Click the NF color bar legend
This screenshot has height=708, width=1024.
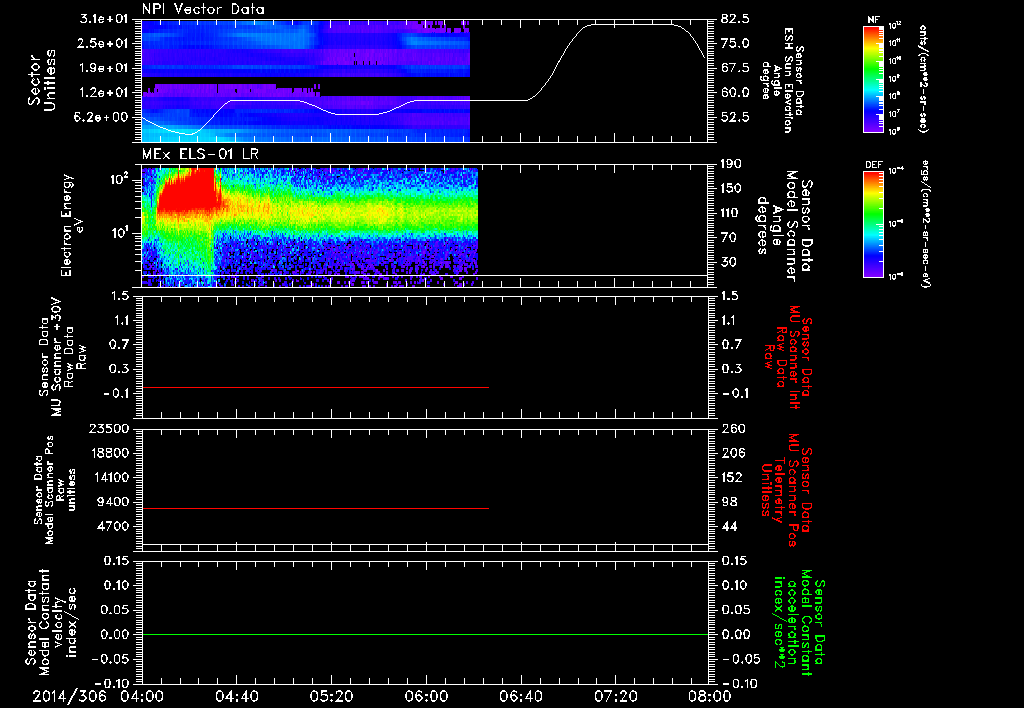pos(874,79)
